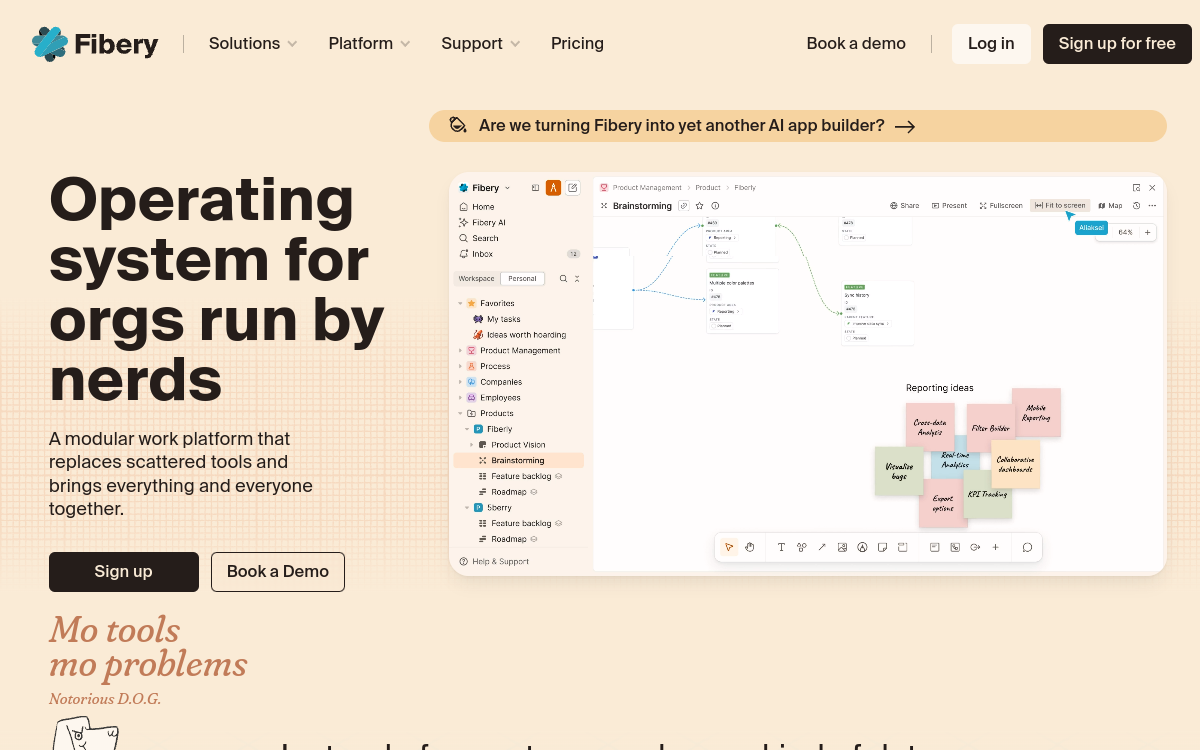The height and width of the screenshot is (750, 1200).
Task: Select the 'Real-time Analytics' blue sticky note
Action: (x=955, y=459)
